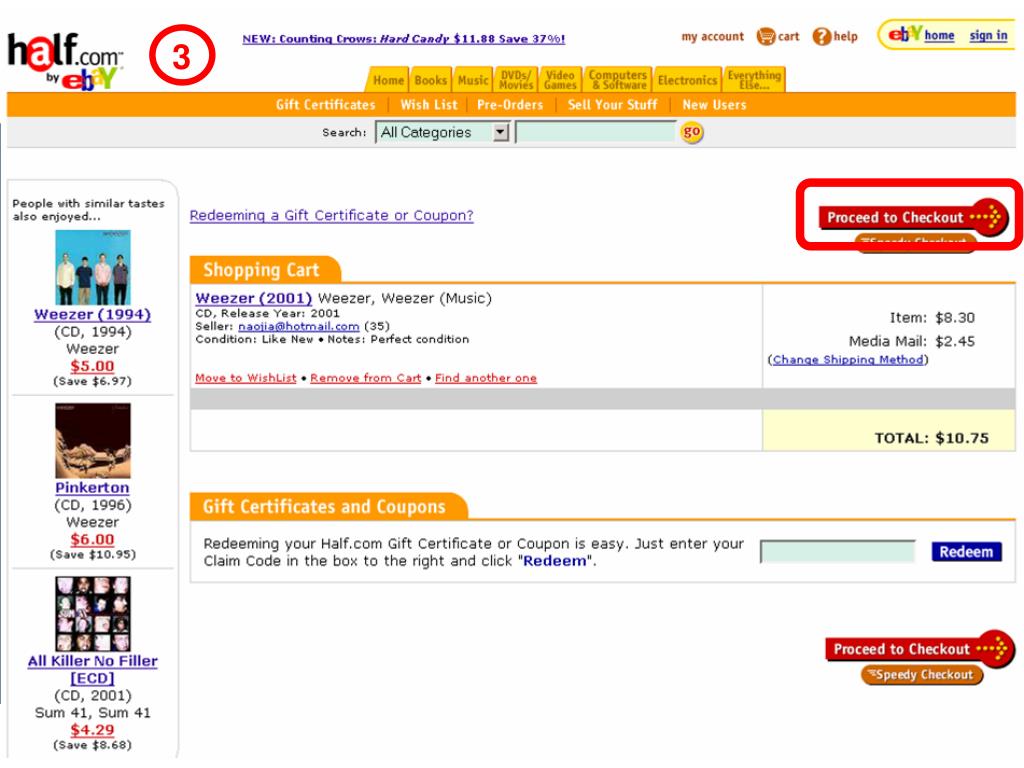Open the Counting Crows Hard Candy promo link
The image size is (1024, 768).
point(404,39)
